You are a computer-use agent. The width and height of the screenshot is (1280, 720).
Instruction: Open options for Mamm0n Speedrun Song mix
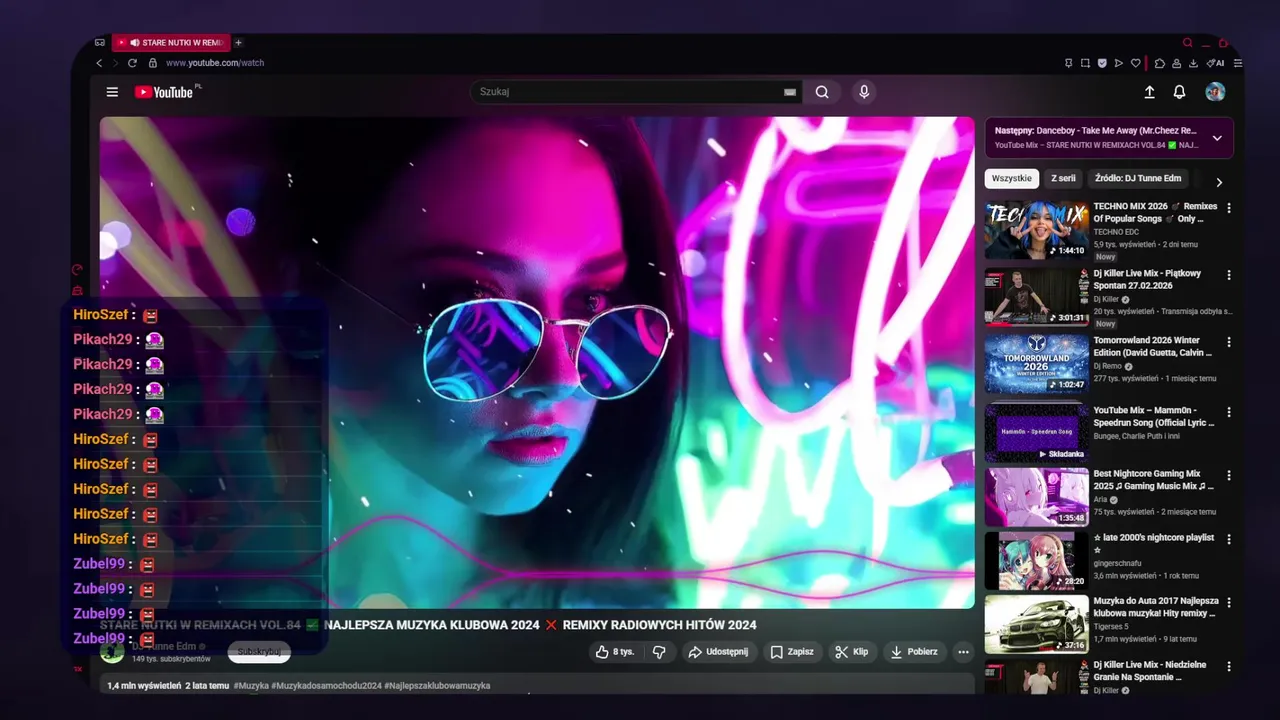(x=1229, y=412)
